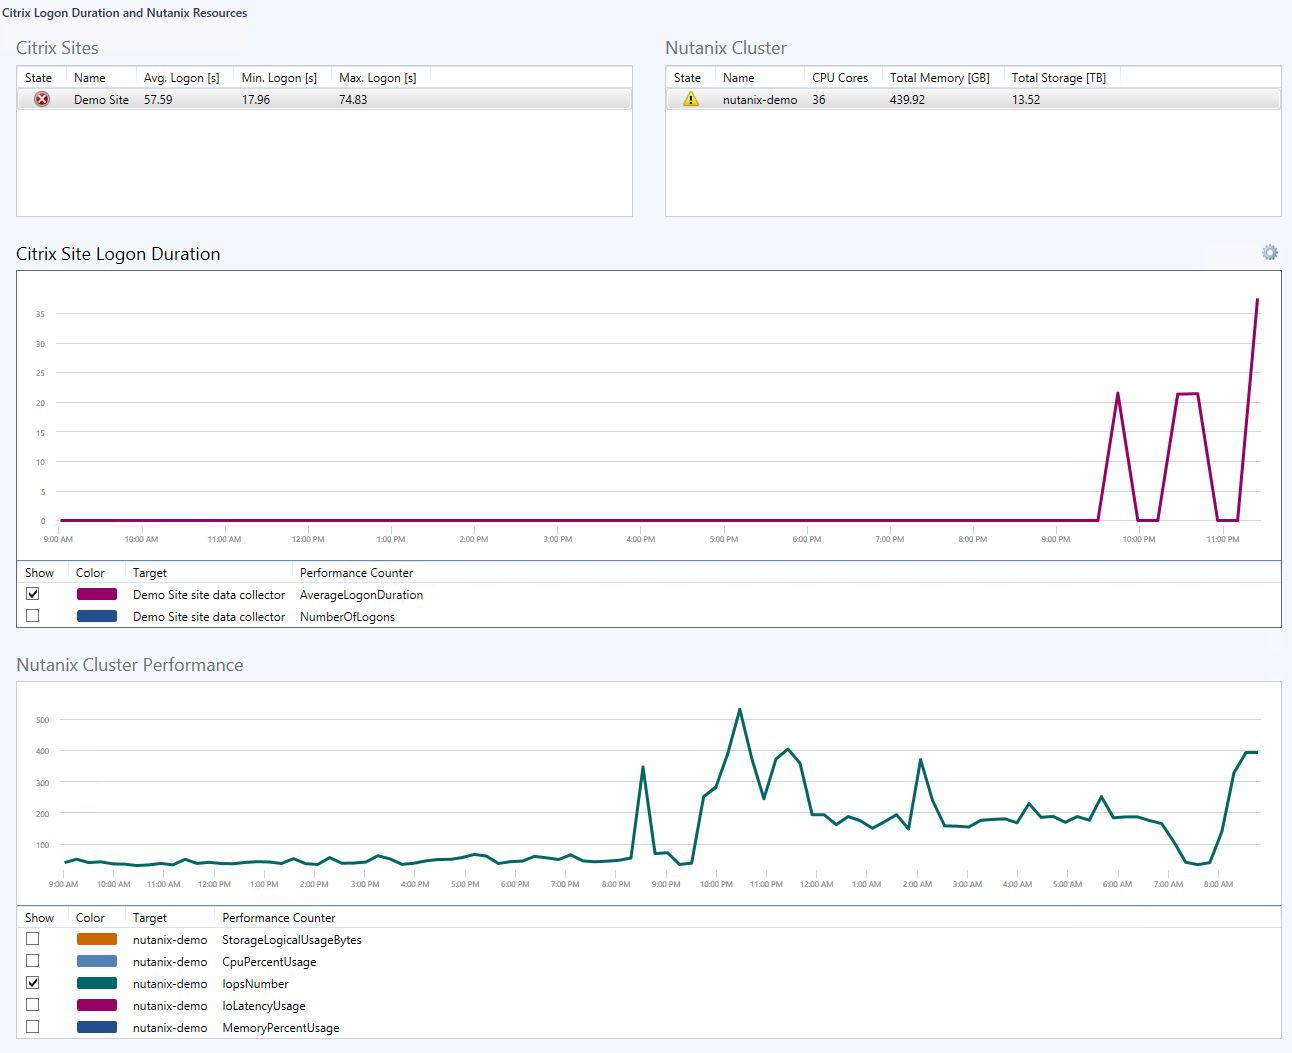Image resolution: width=1292 pixels, height=1053 pixels.
Task: Click the MemoryPercentUsage counter name
Action: pos(281,1028)
